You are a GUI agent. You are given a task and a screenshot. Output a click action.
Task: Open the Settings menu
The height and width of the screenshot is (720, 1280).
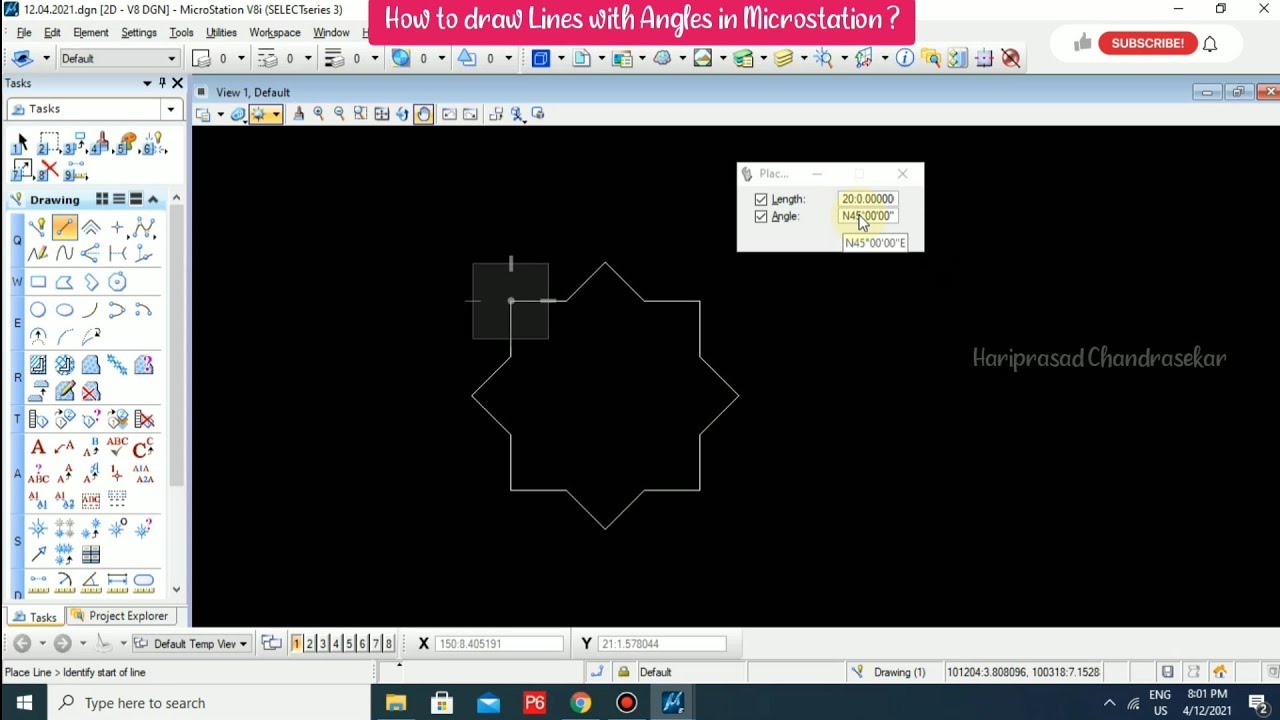[139, 33]
